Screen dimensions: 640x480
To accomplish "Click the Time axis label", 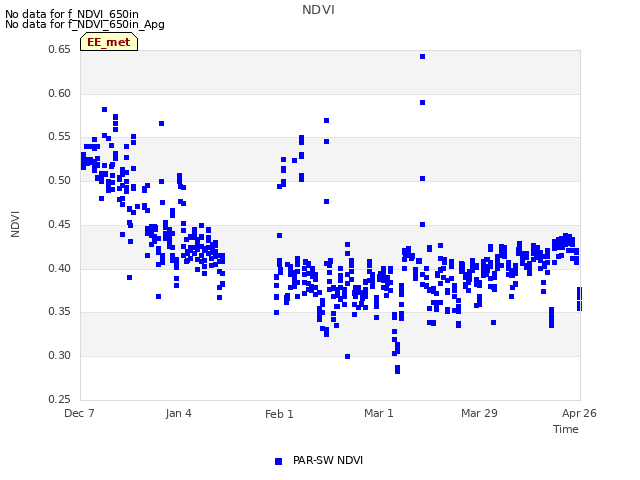I will (566, 429).
